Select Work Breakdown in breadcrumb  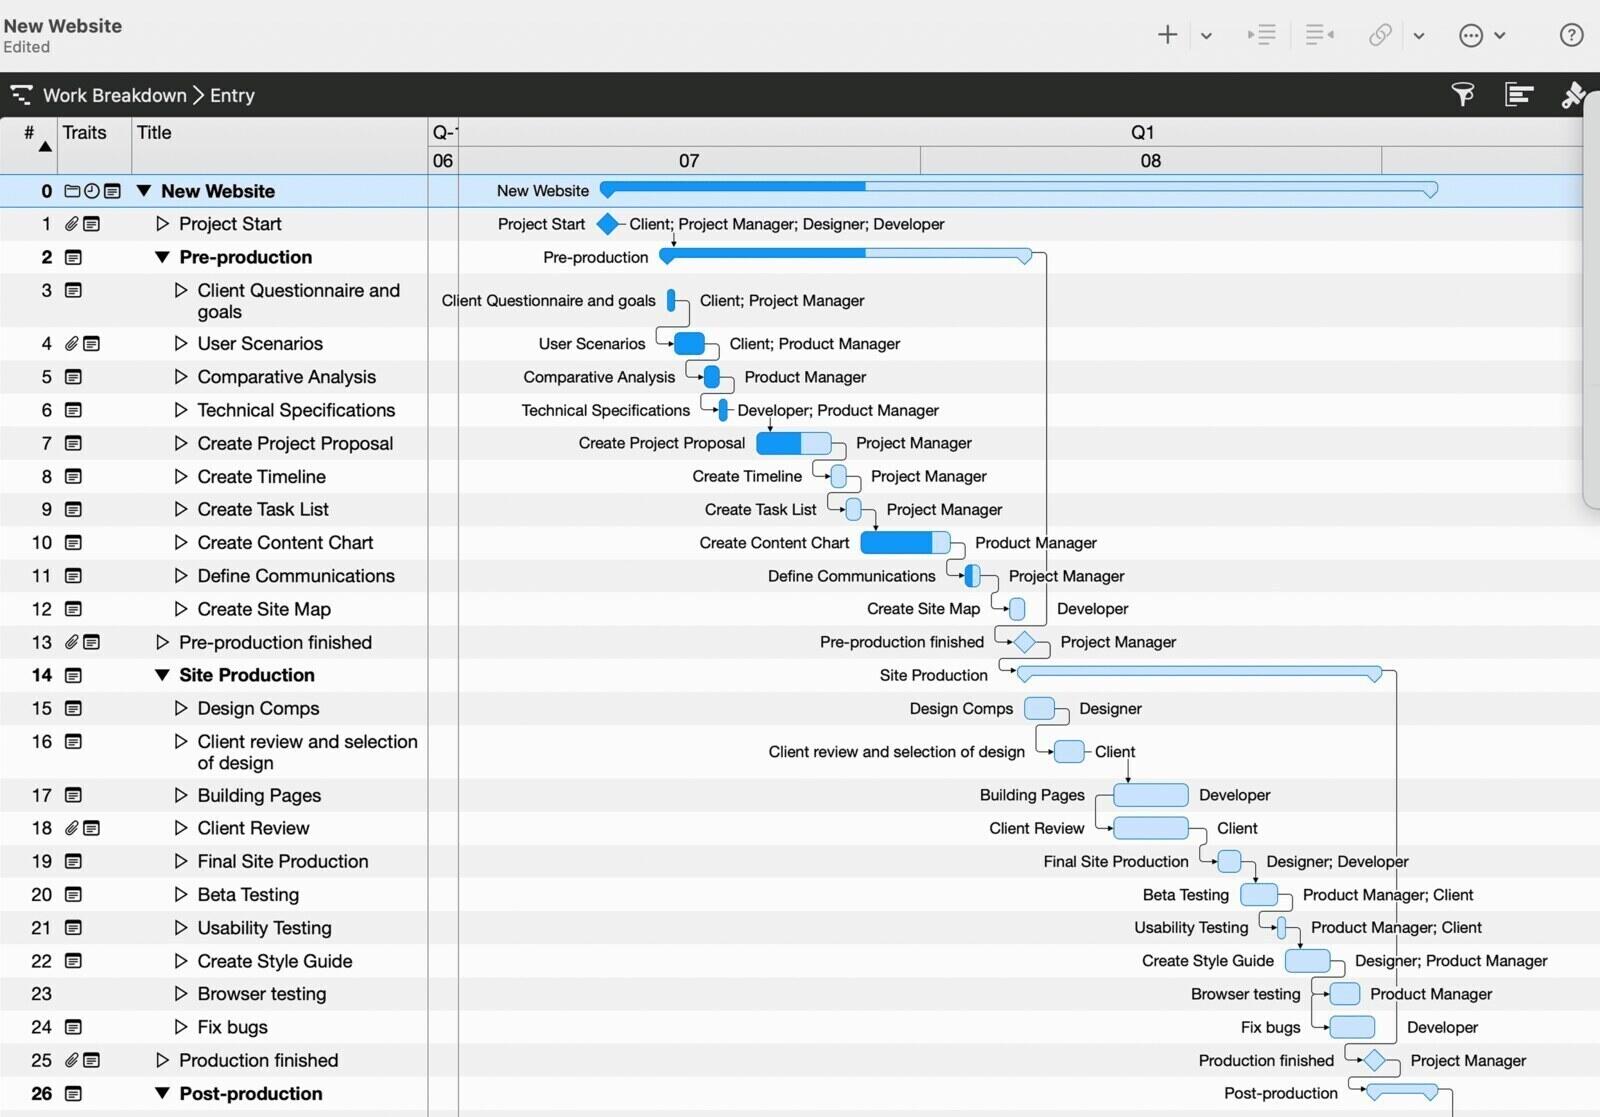tap(114, 95)
